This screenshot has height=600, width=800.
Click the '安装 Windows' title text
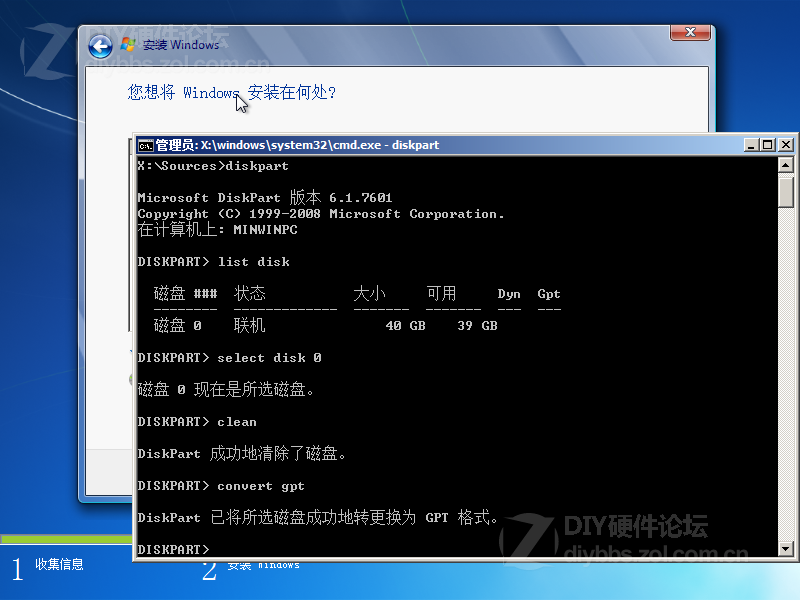pos(181,45)
